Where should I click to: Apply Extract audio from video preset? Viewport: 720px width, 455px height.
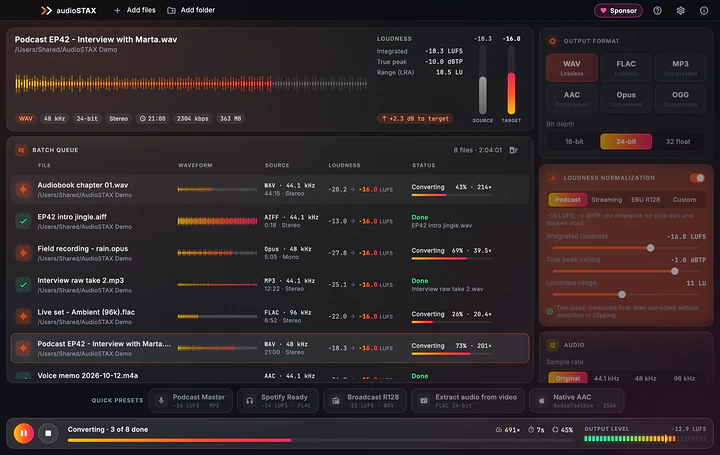point(468,400)
